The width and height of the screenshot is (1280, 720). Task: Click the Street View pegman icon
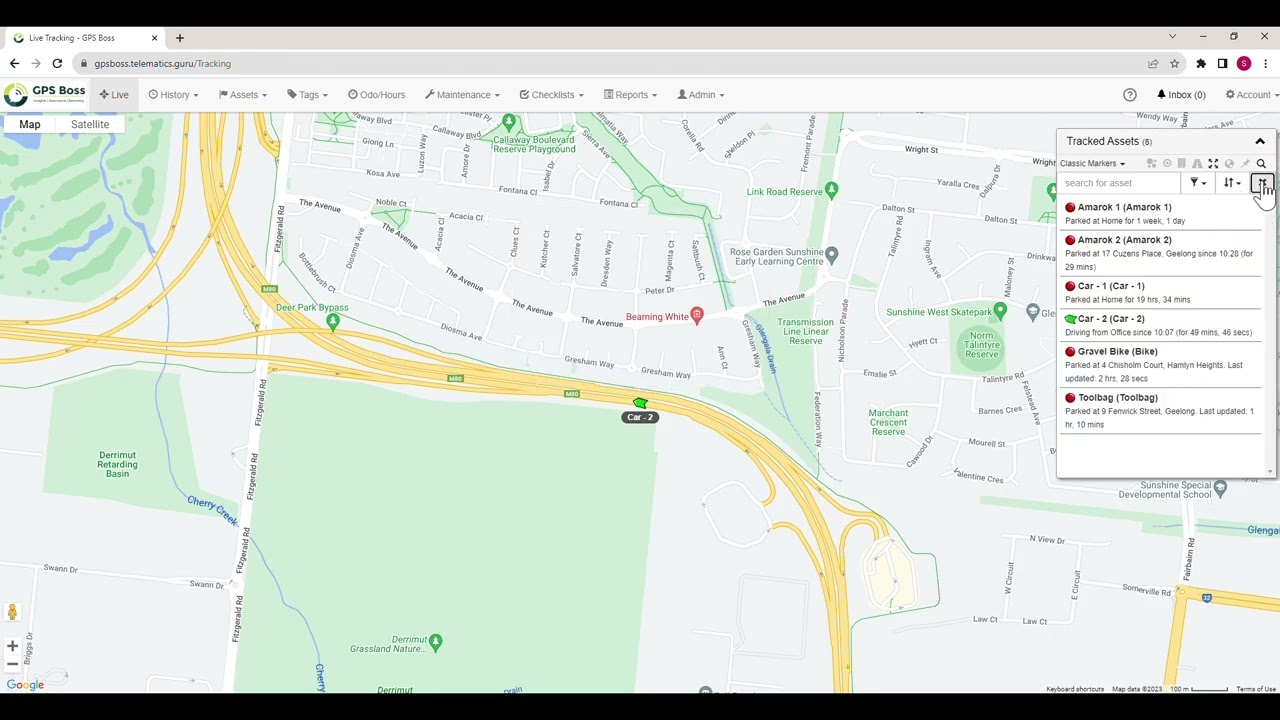pyautogui.click(x=12, y=612)
